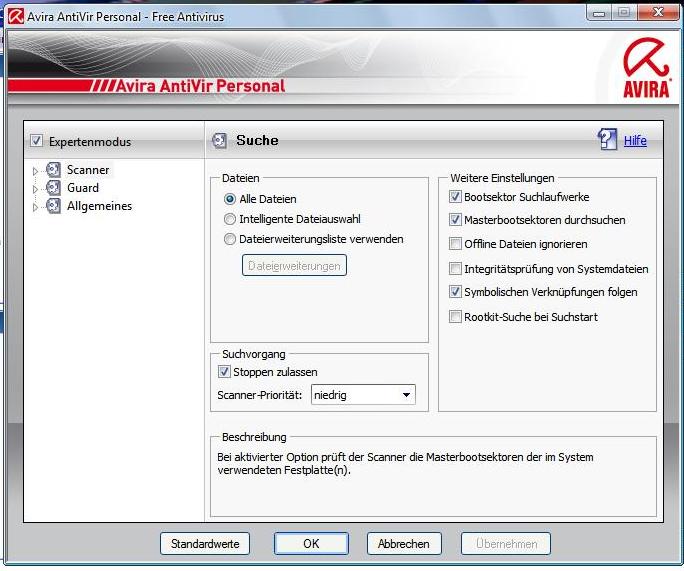
Task: Click the Guard tree node icon
Action: point(53,188)
